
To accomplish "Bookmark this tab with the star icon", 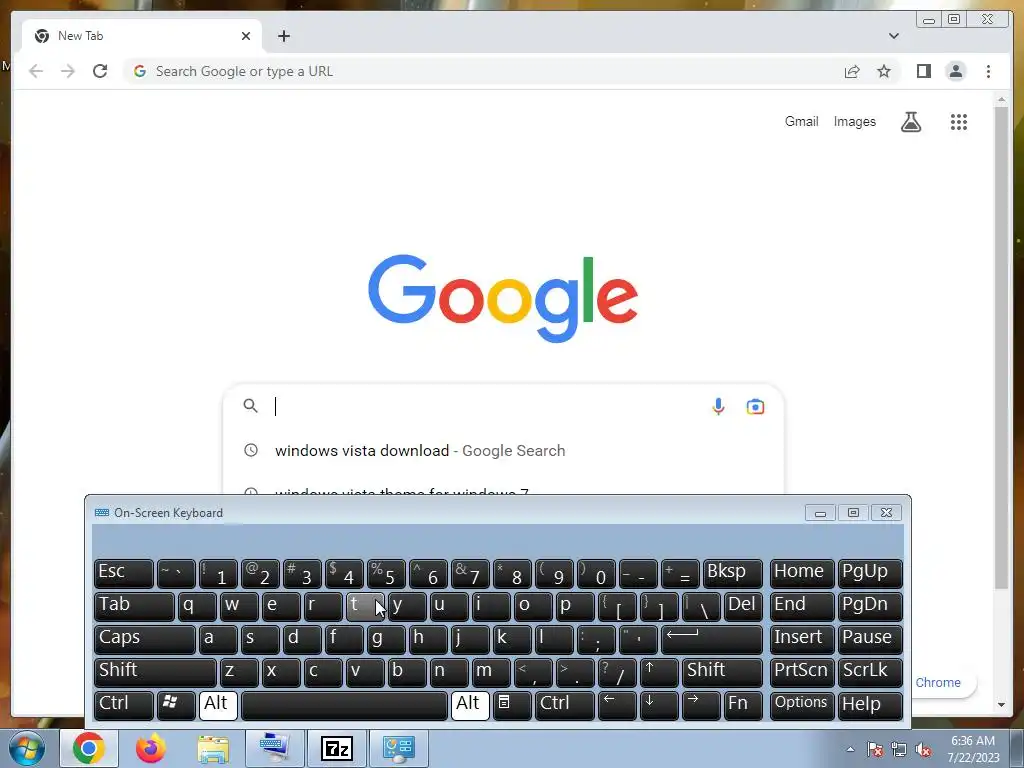I will coord(884,71).
